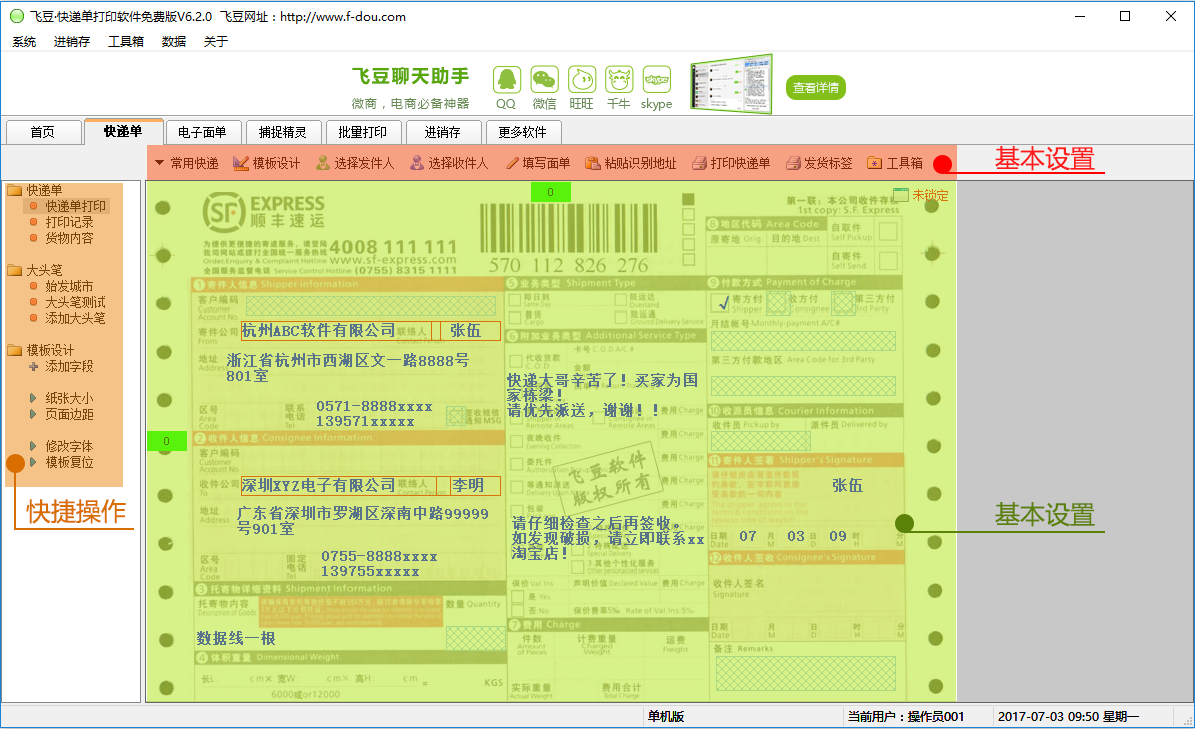Click the top green offset marker 0

(x=550, y=192)
